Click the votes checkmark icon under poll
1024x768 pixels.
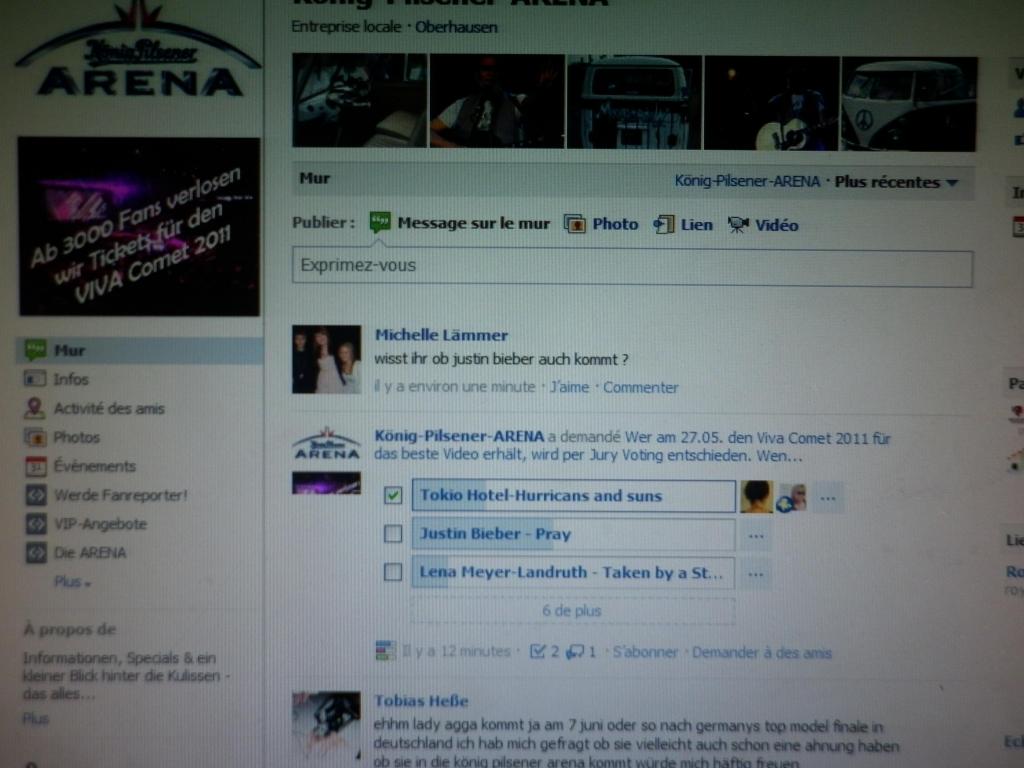tap(537, 652)
